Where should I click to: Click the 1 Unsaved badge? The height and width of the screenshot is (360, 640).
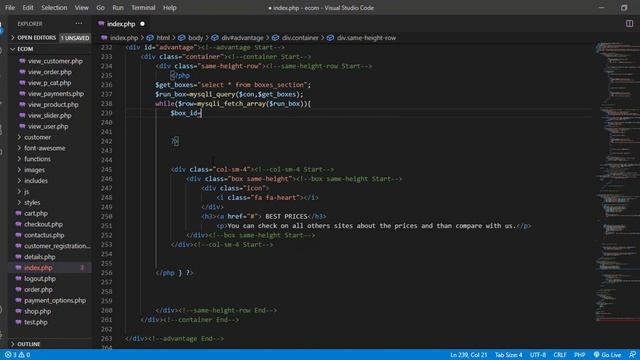pos(75,38)
